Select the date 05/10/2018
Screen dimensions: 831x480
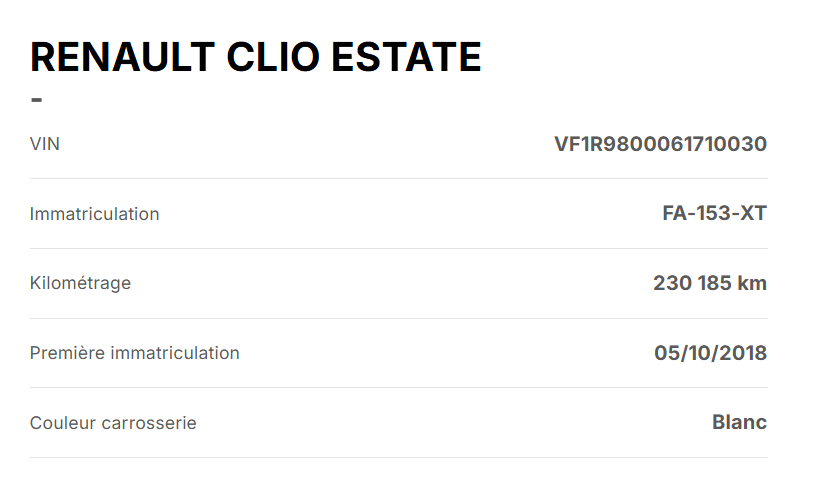point(710,353)
